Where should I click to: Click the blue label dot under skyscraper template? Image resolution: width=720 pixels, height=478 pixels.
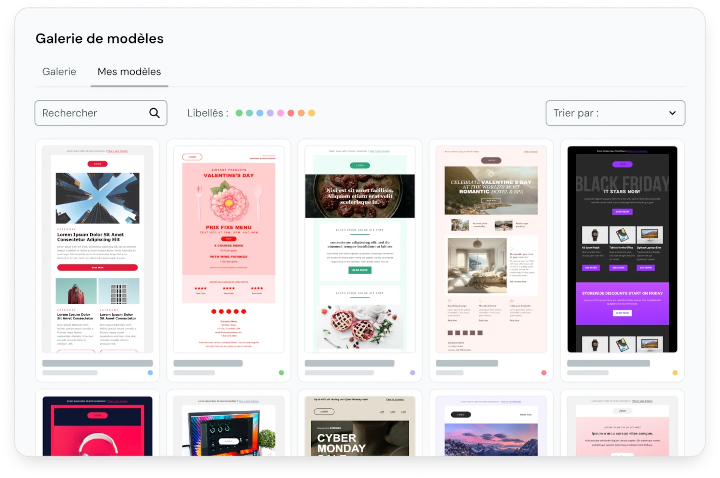(150, 372)
